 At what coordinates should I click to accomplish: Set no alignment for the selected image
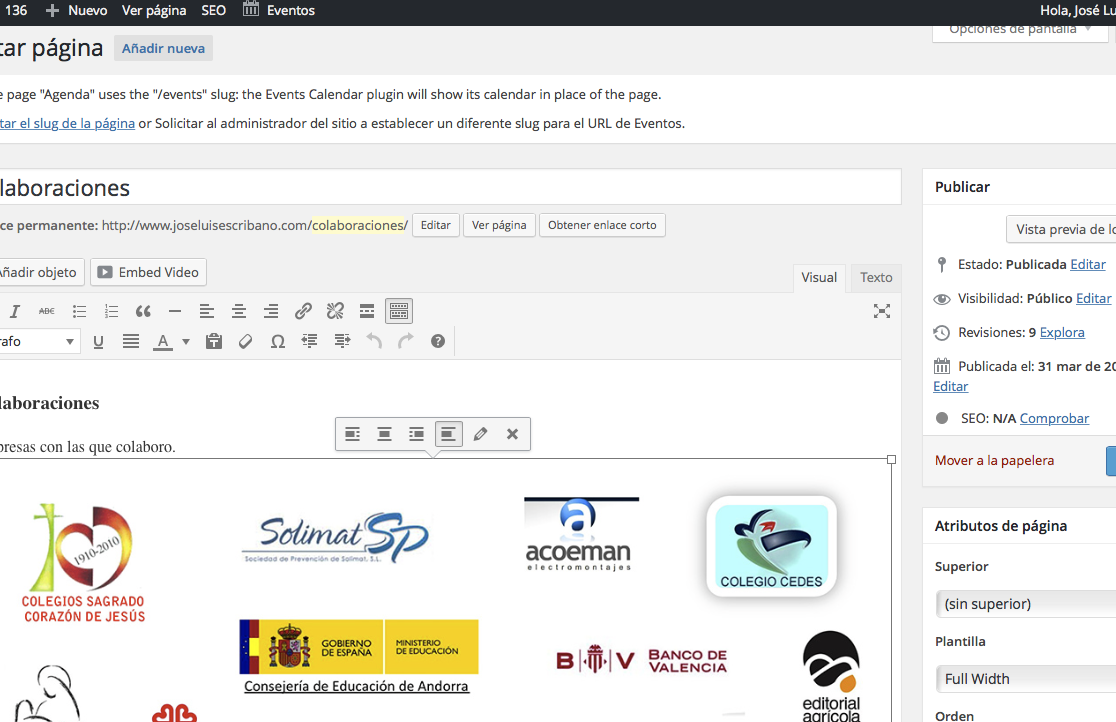point(448,434)
